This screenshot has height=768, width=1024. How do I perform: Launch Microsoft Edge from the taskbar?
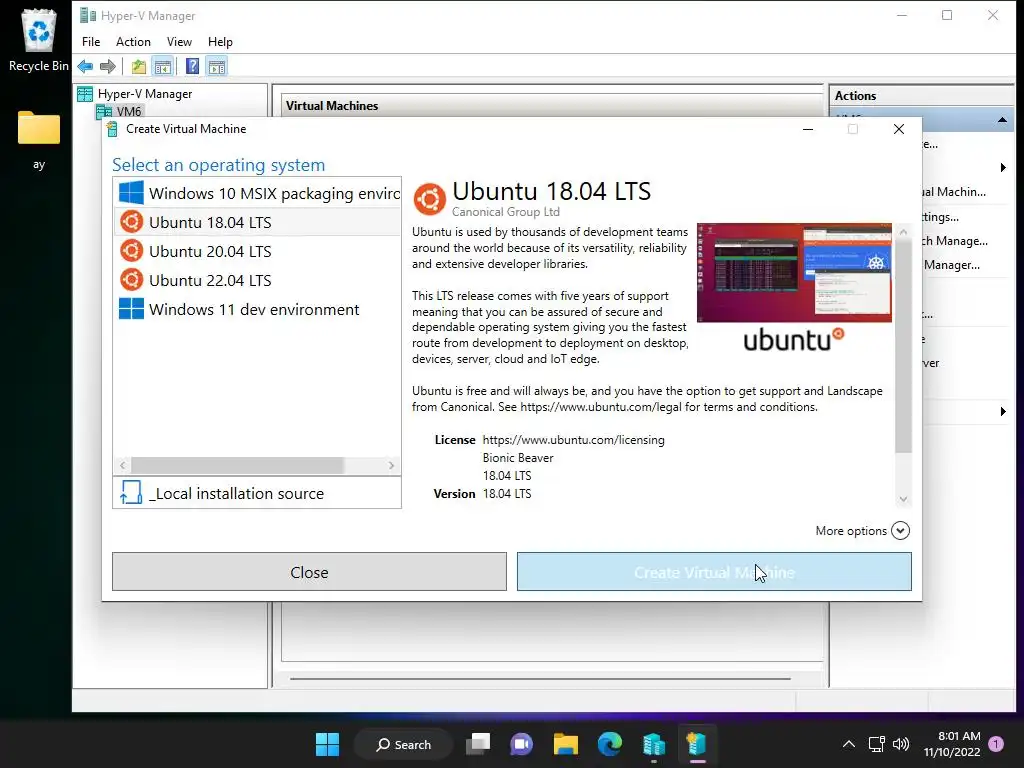[x=610, y=744]
